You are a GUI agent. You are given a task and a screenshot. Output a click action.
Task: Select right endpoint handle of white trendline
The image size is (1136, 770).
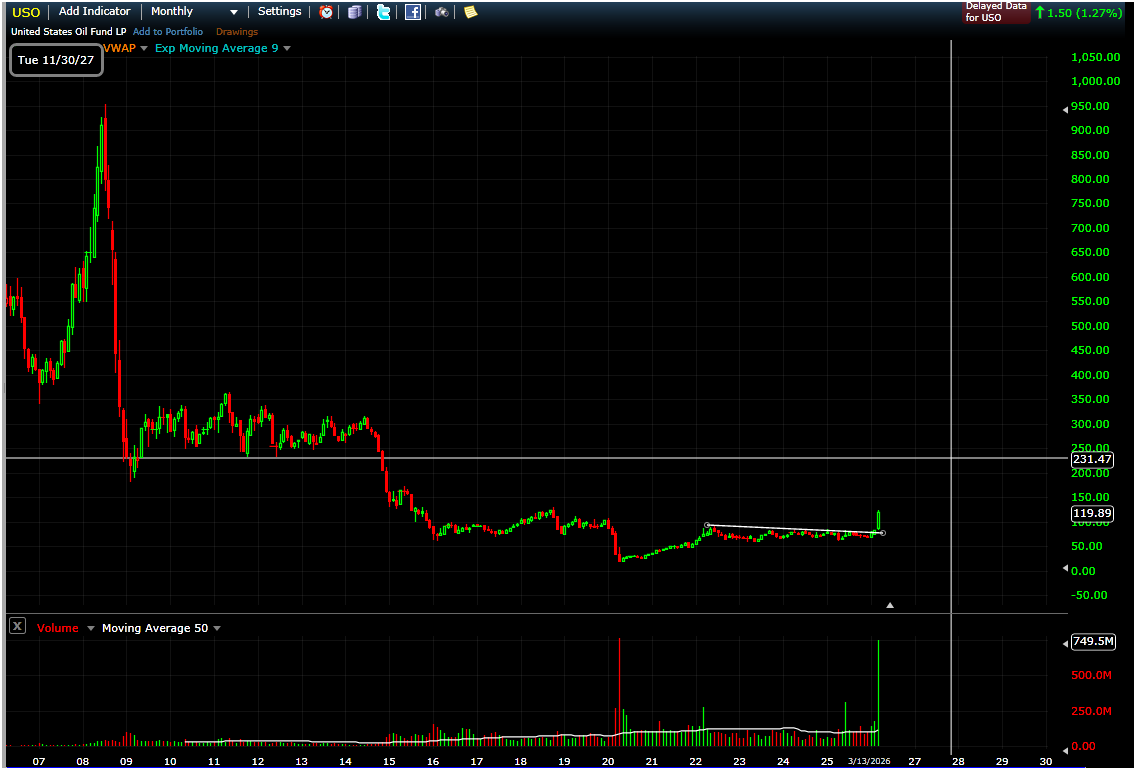[x=882, y=533]
